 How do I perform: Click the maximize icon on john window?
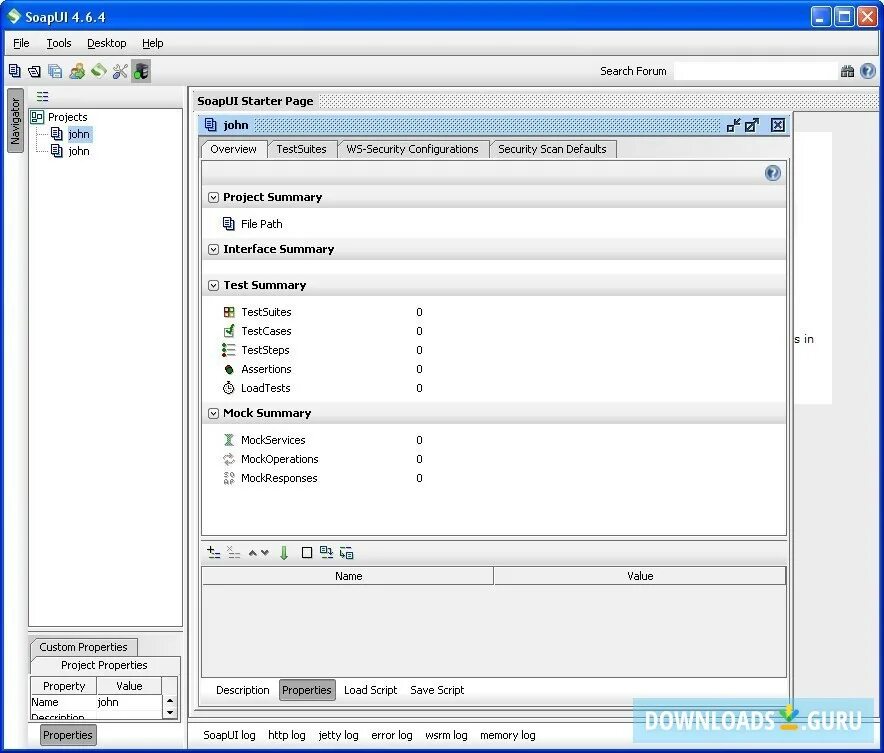click(752, 125)
